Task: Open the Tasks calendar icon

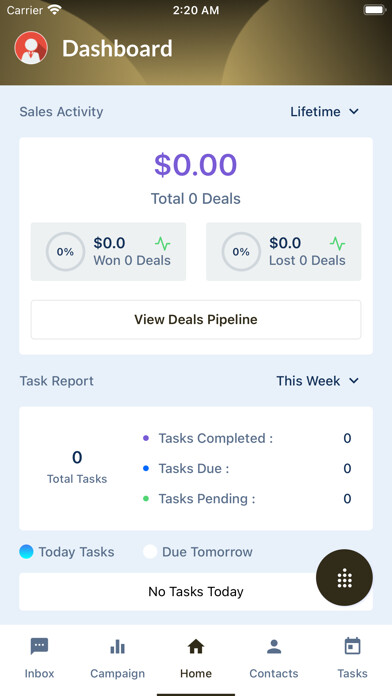Action: pos(352,646)
